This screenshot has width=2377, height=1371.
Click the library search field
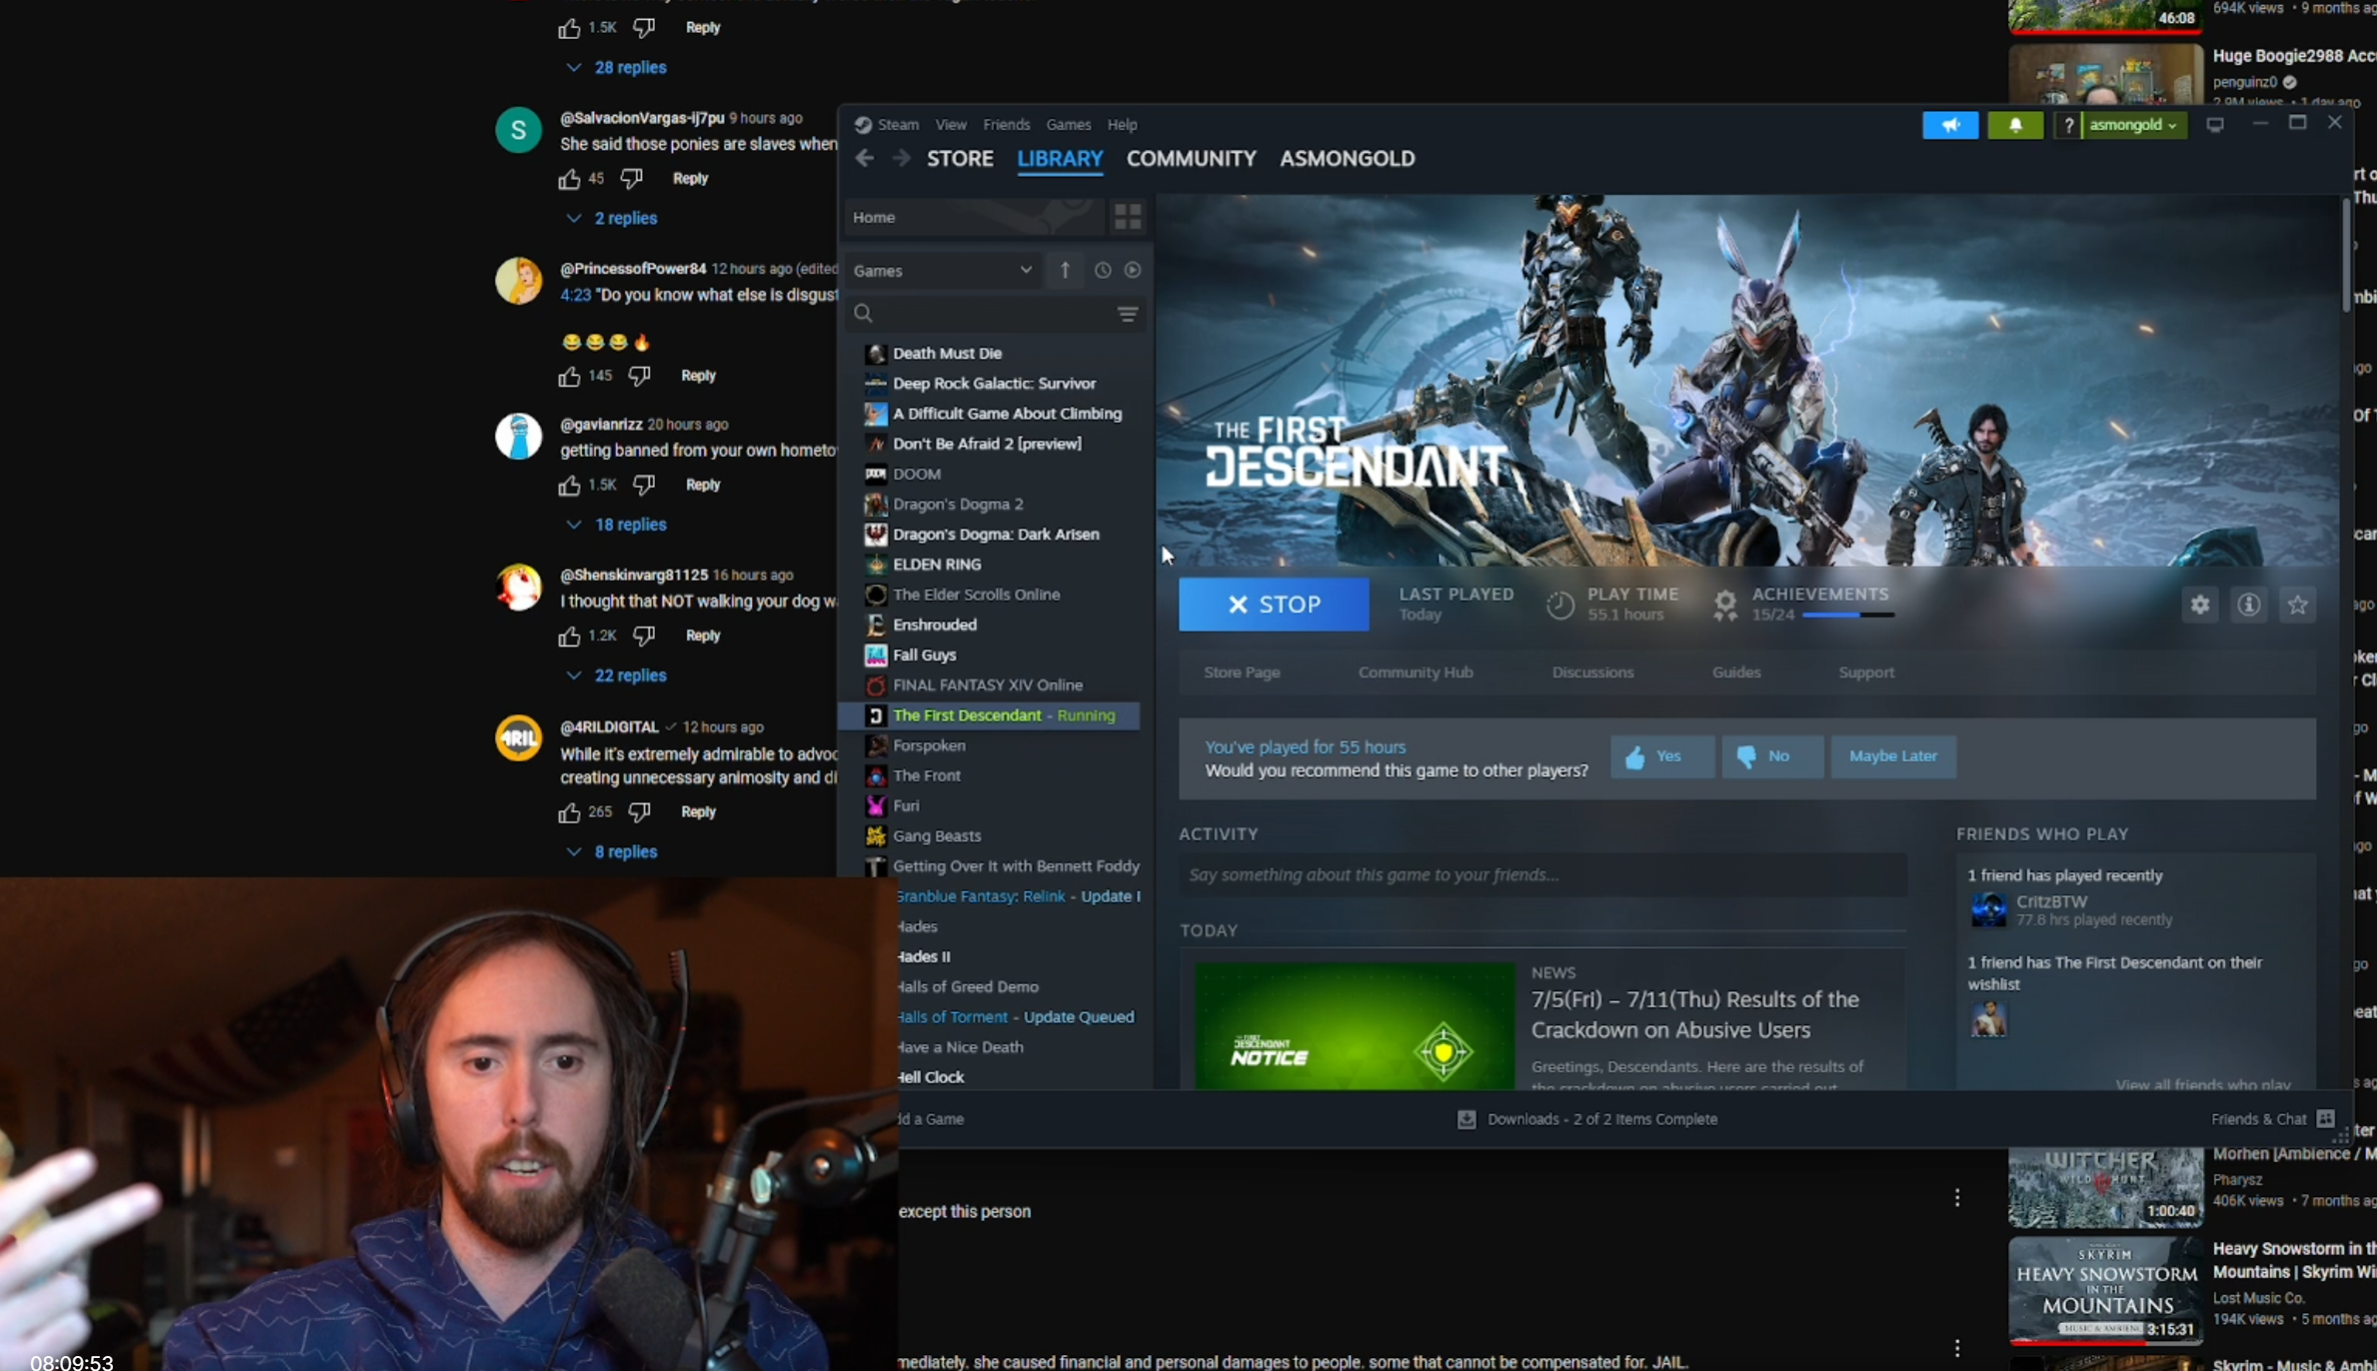(x=994, y=314)
